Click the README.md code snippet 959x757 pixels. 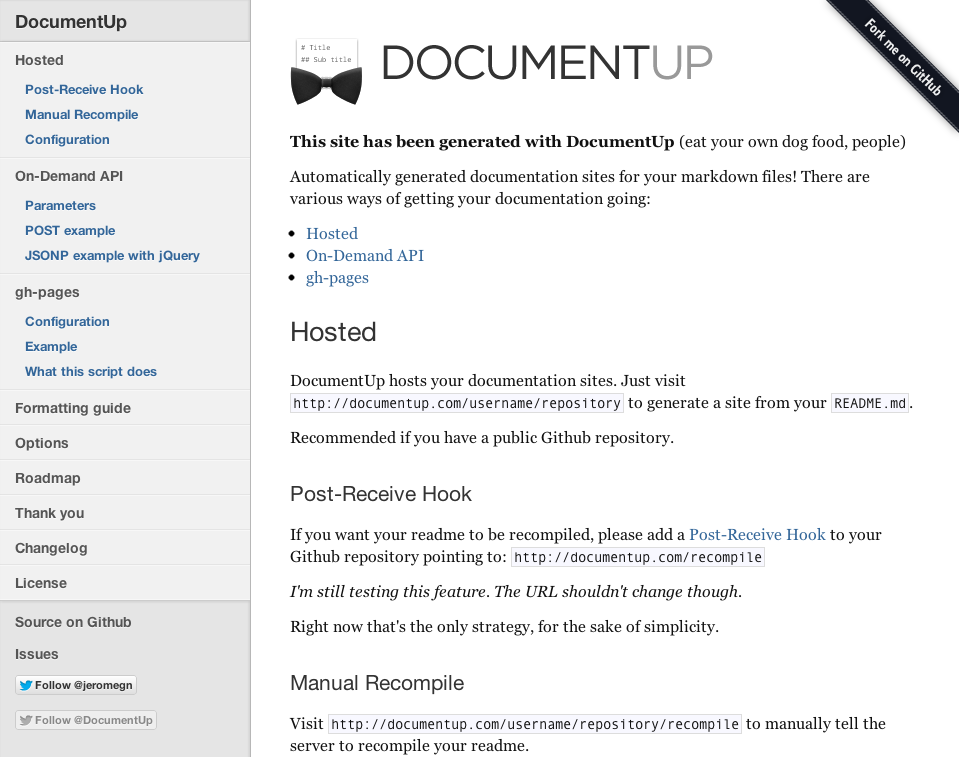870,404
